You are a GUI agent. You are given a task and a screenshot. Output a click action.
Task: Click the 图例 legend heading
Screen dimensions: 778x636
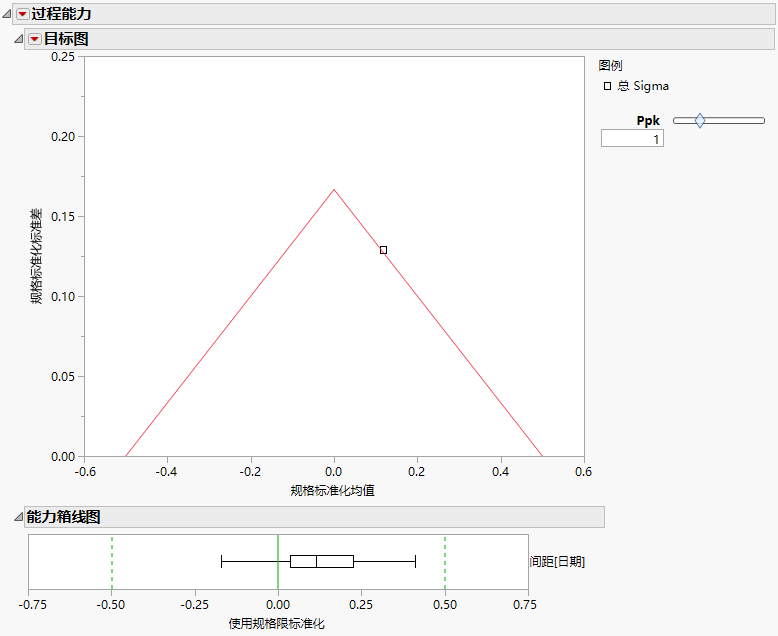tap(610, 65)
